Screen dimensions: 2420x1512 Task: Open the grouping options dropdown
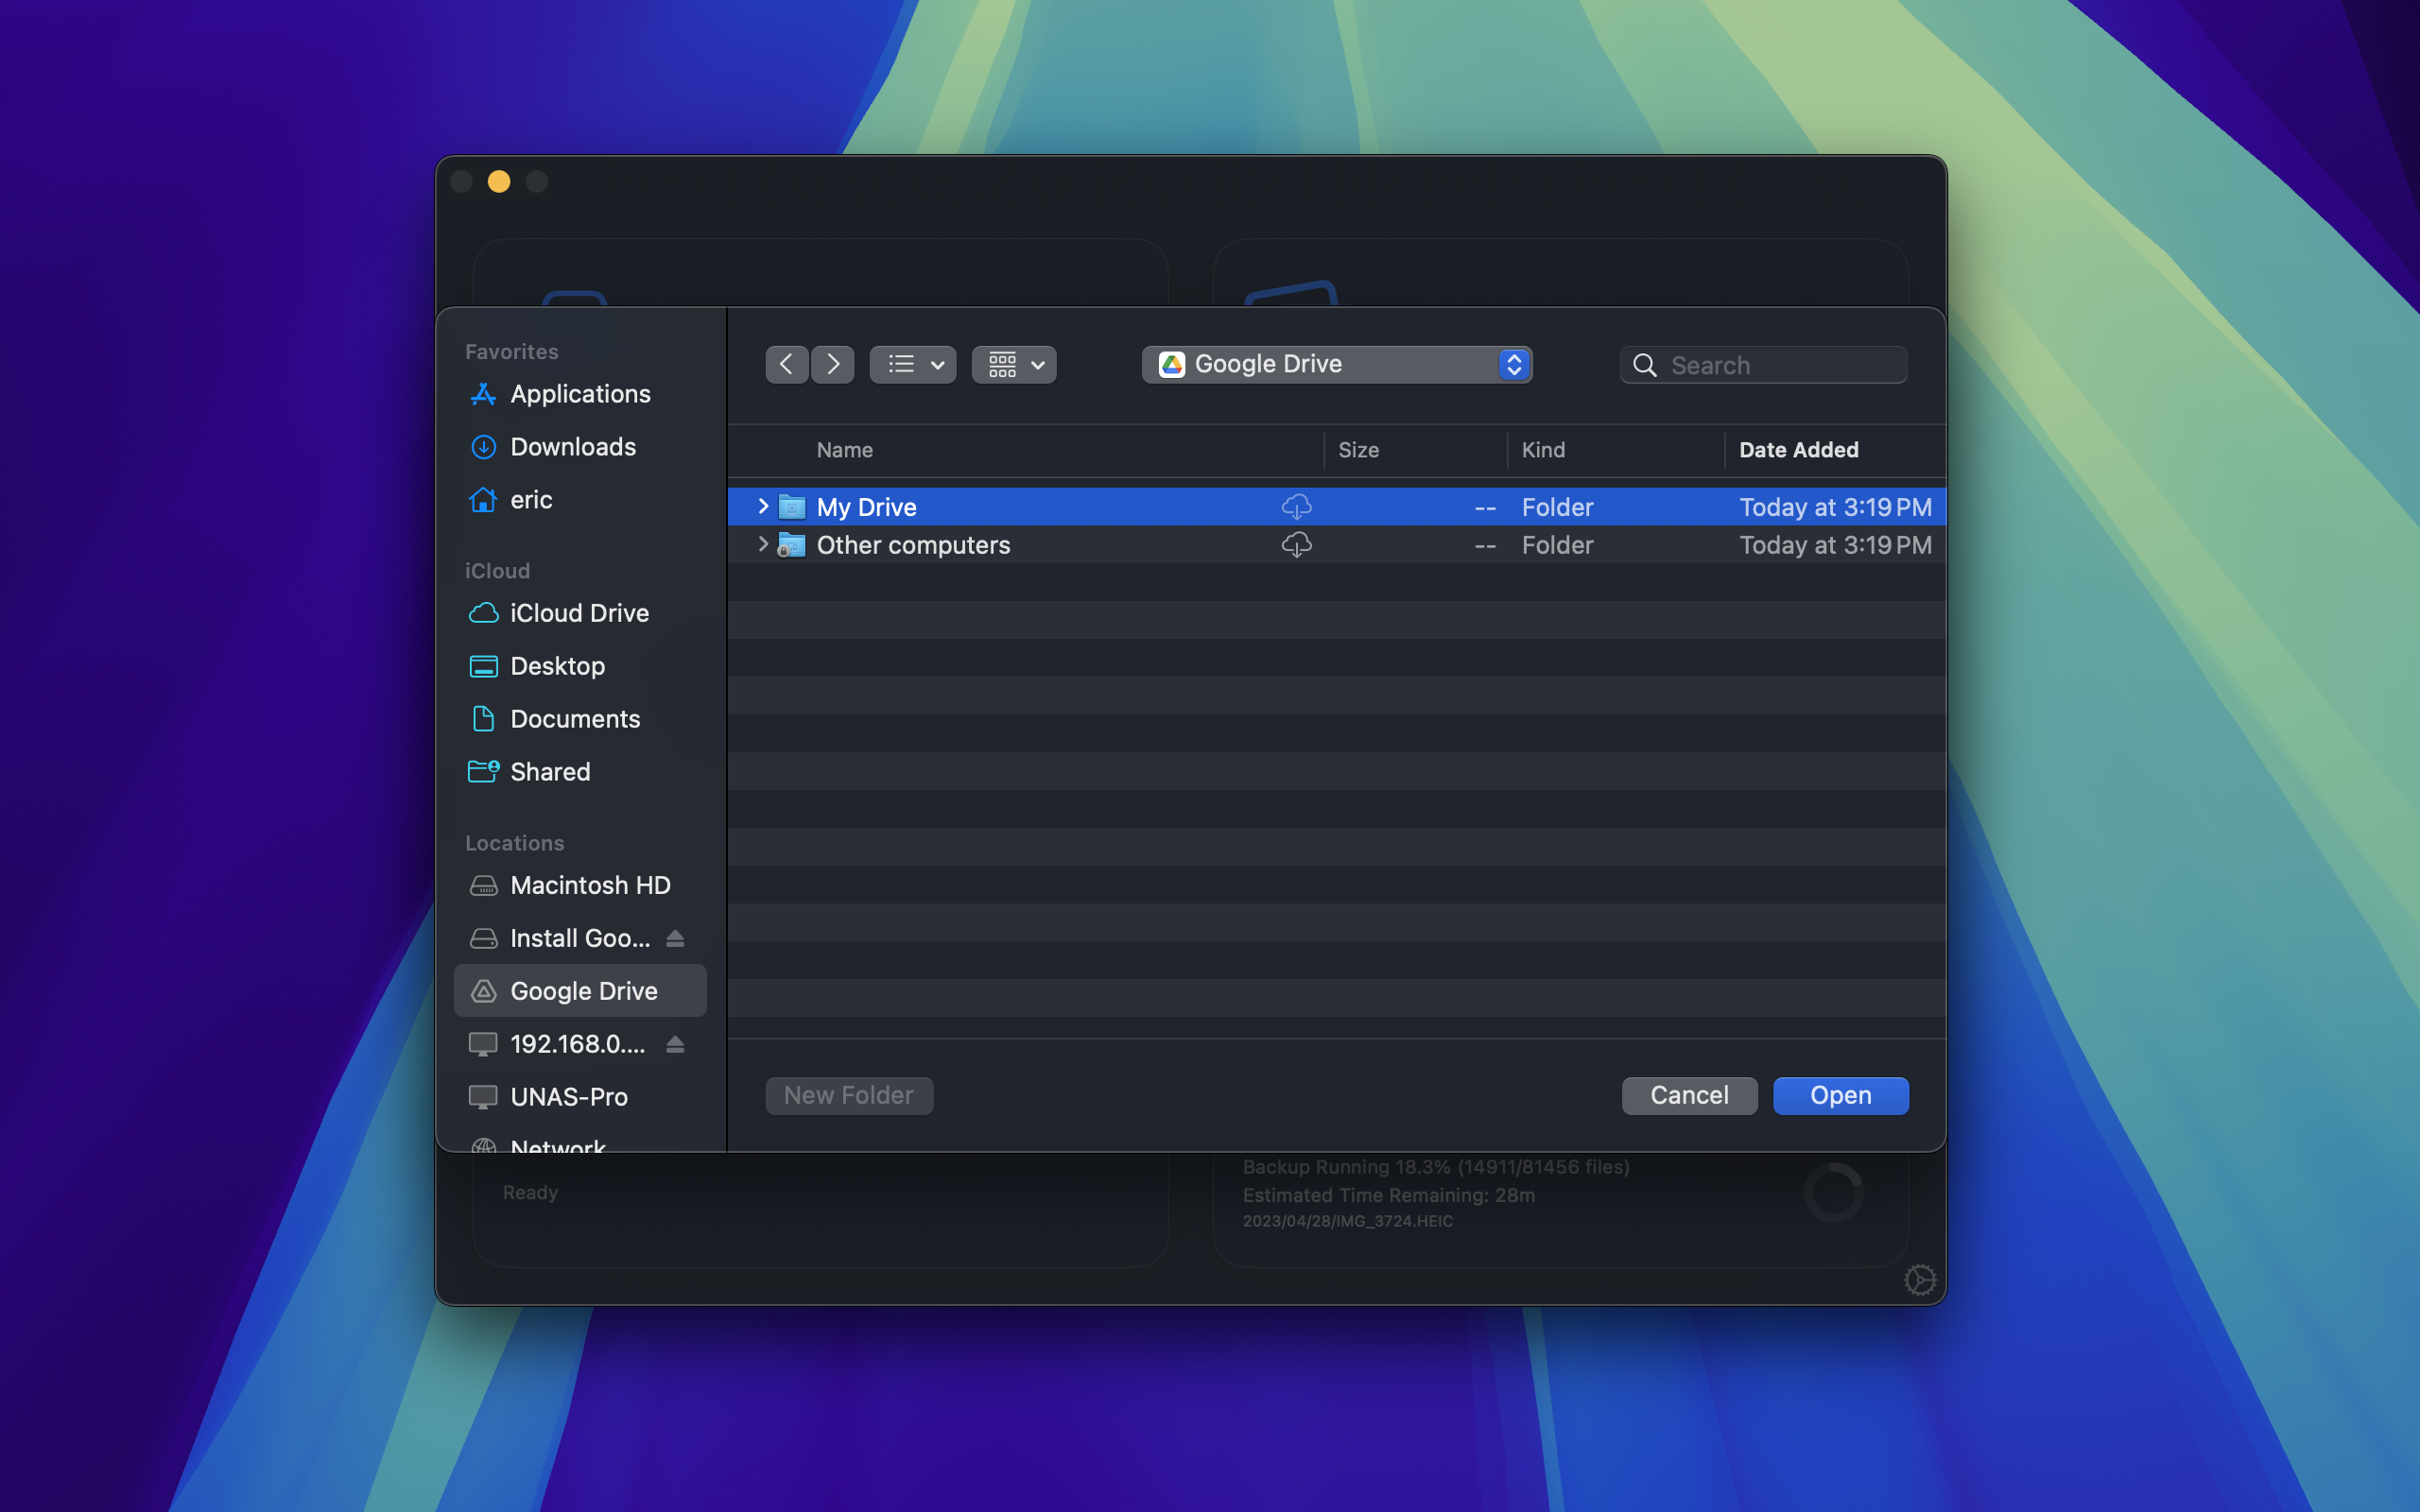1014,365
